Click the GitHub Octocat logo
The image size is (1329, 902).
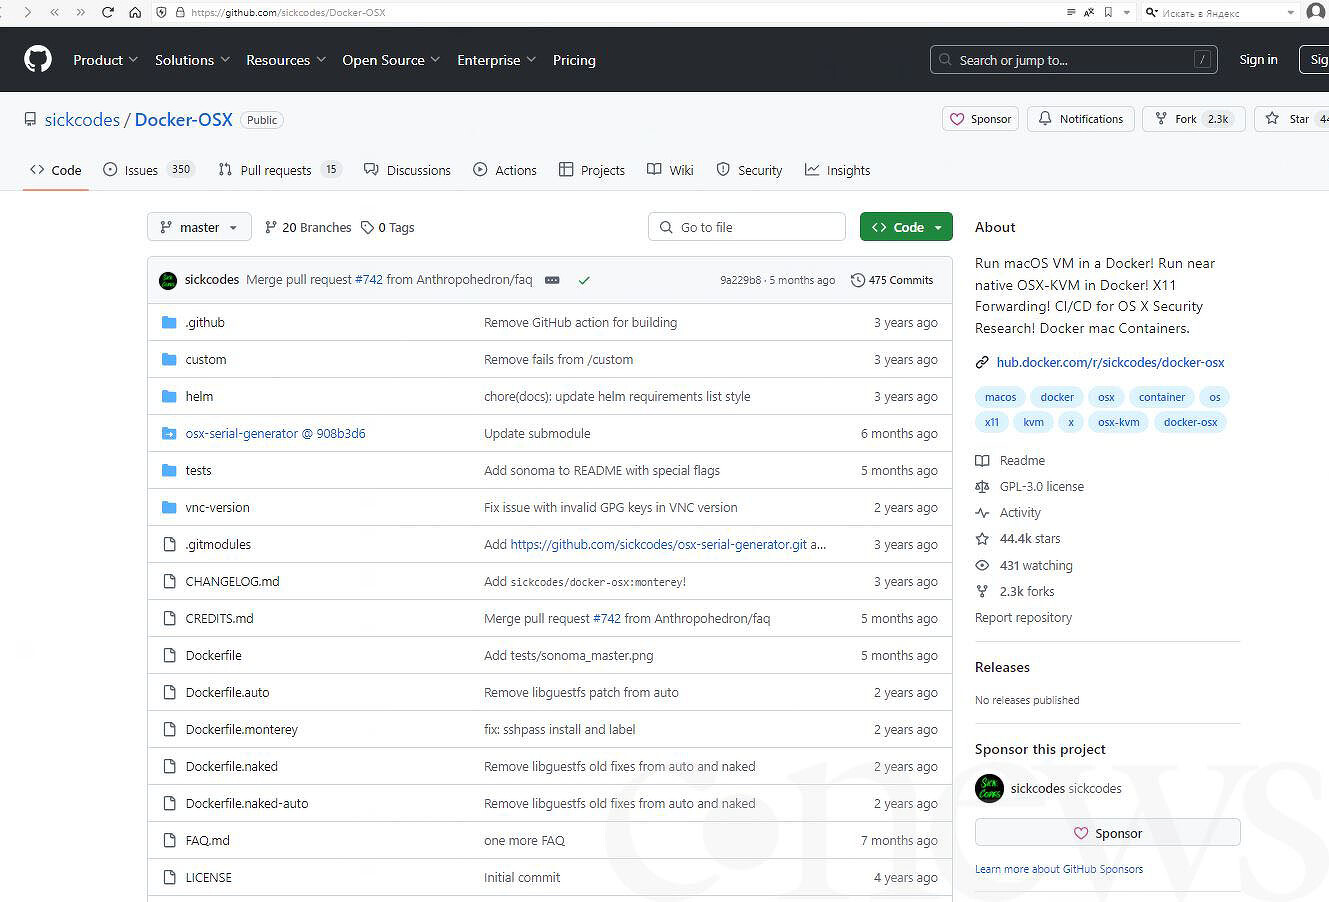[x=38, y=60]
